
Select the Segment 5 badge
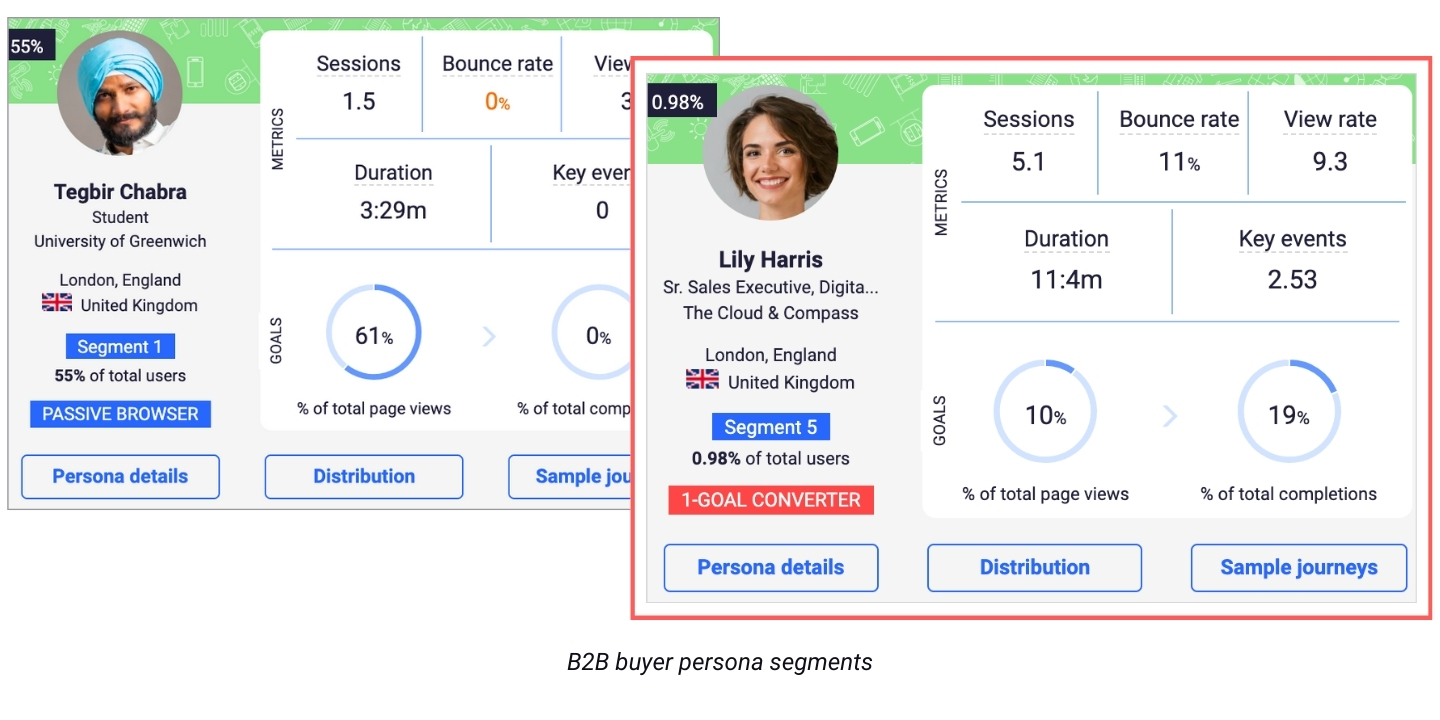770,426
